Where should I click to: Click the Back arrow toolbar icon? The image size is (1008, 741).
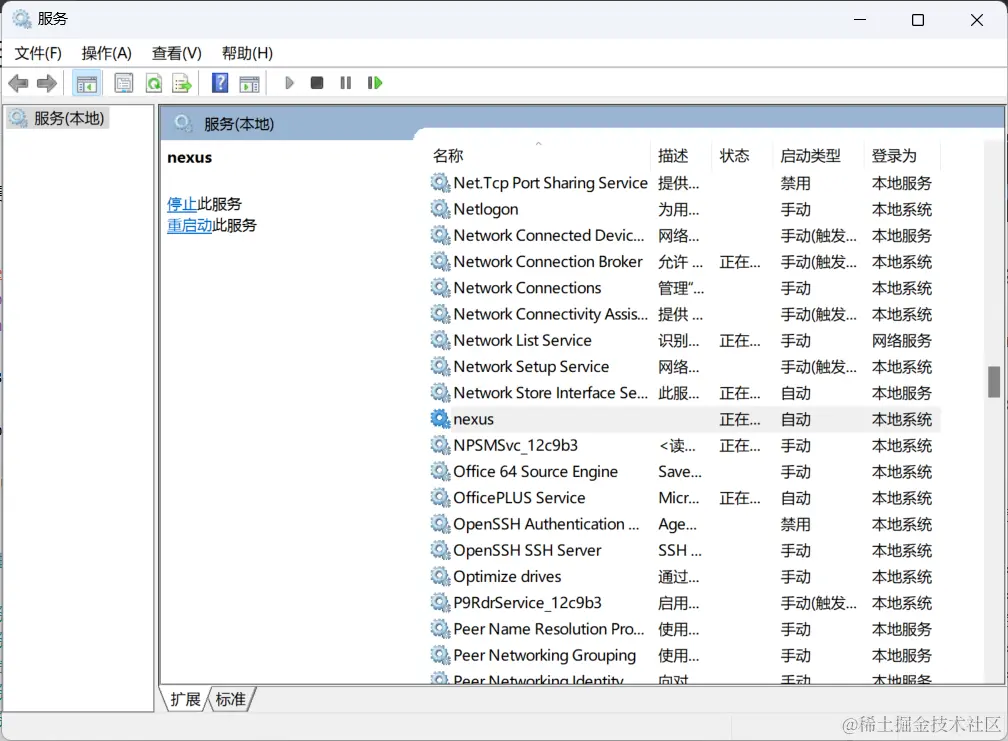pyautogui.click(x=18, y=83)
